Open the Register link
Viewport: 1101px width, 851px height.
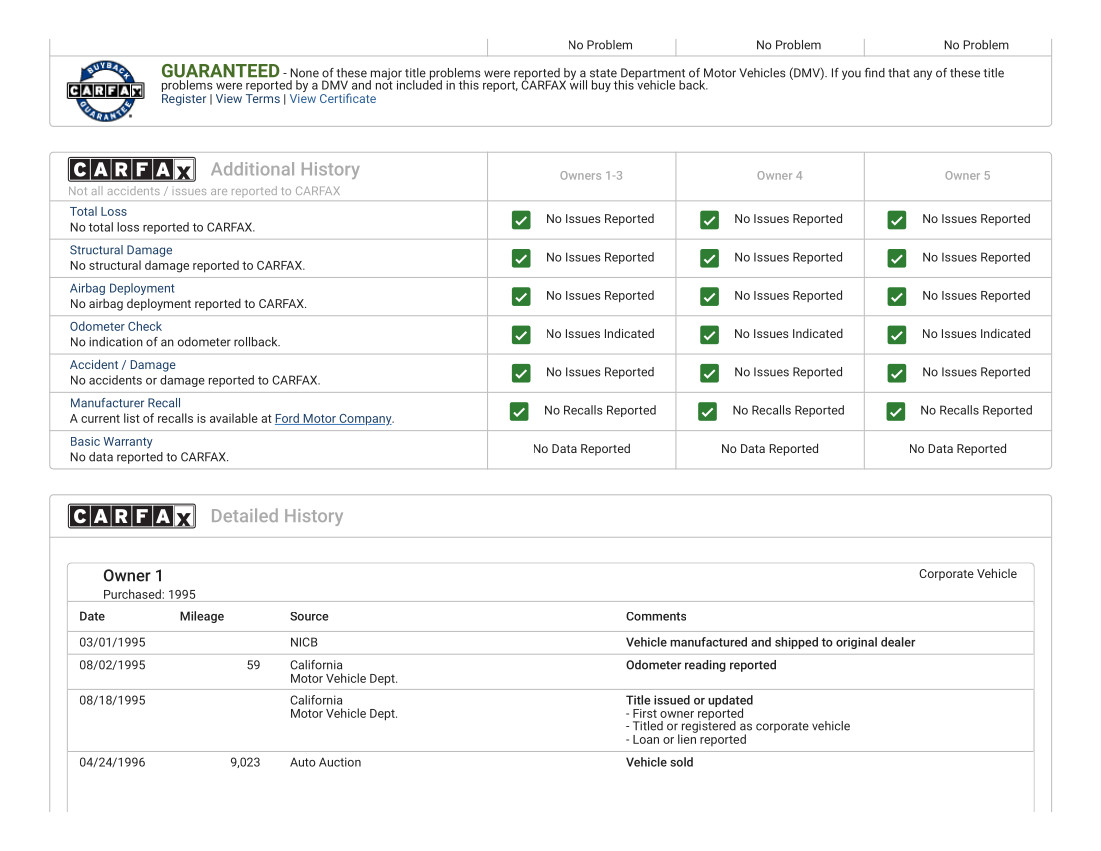[x=183, y=99]
